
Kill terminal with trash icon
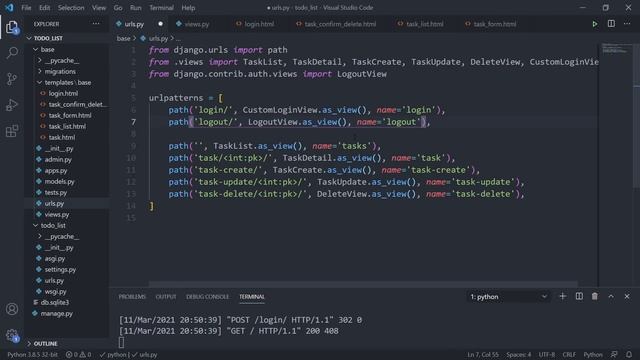[x=595, y=296]
